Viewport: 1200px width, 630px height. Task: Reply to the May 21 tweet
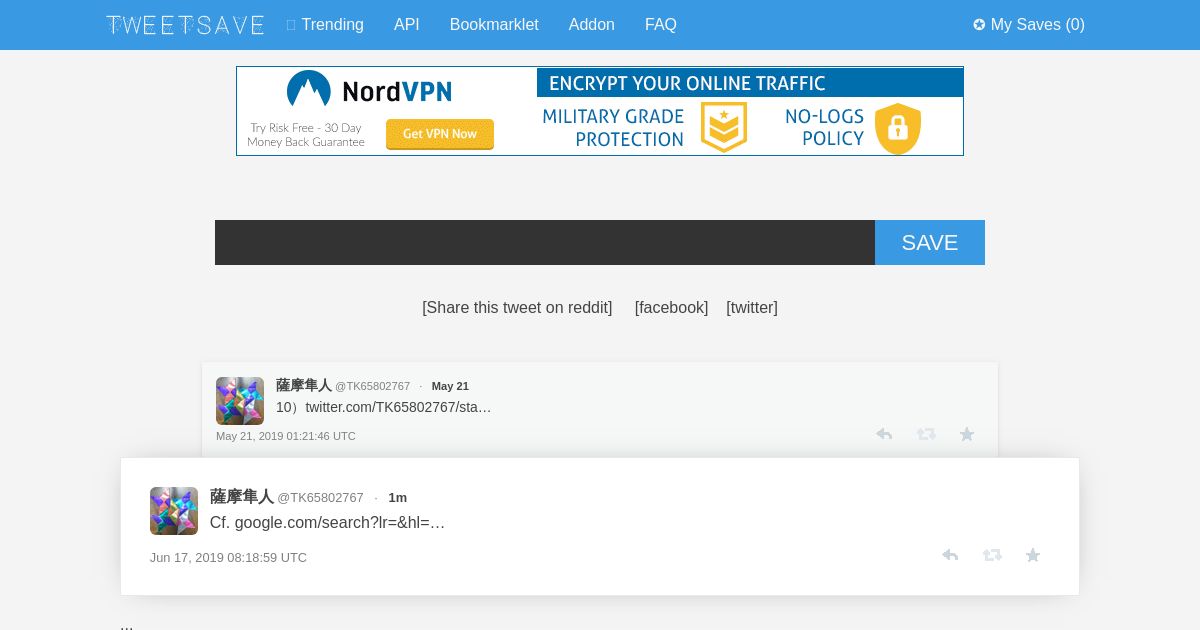tap(884, 434)
